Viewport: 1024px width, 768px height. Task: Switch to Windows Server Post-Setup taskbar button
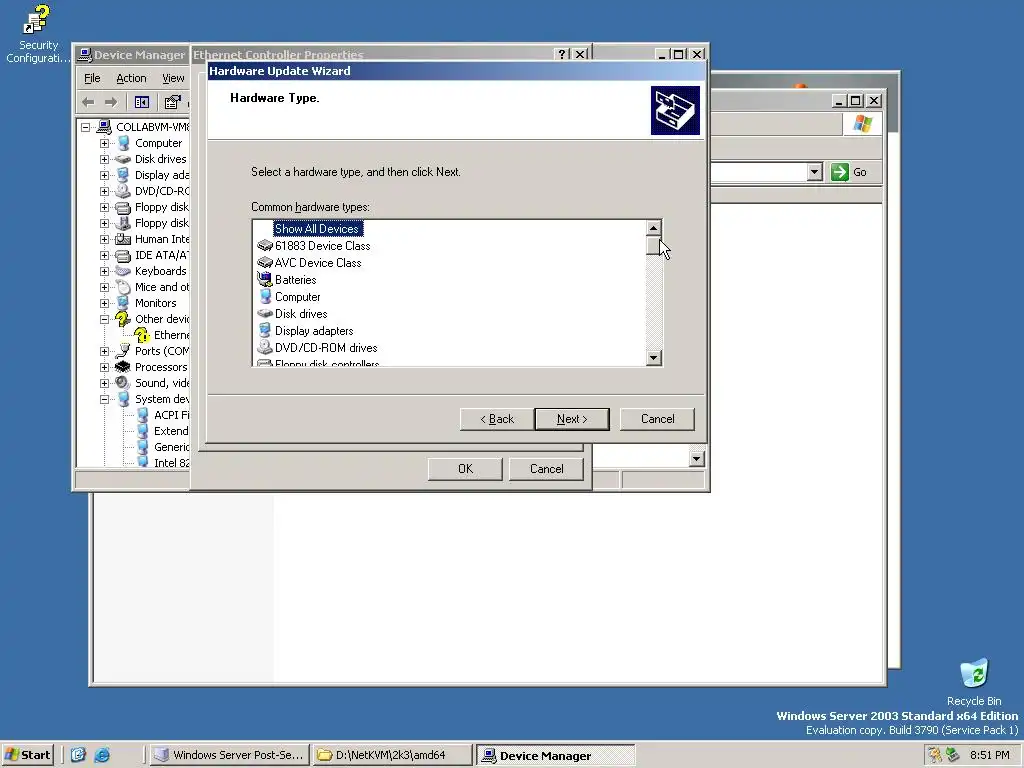coord(229,755)
